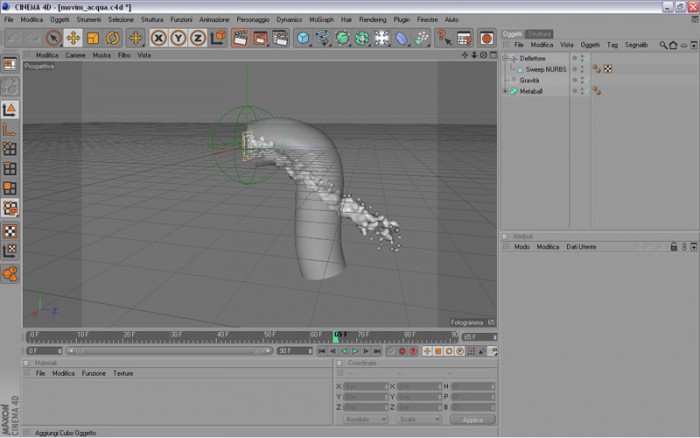The height and width of the screenshot is (438, 700).
Task: Open the Render Settings clapperboard icon
Action: click(x=280, y=38)
